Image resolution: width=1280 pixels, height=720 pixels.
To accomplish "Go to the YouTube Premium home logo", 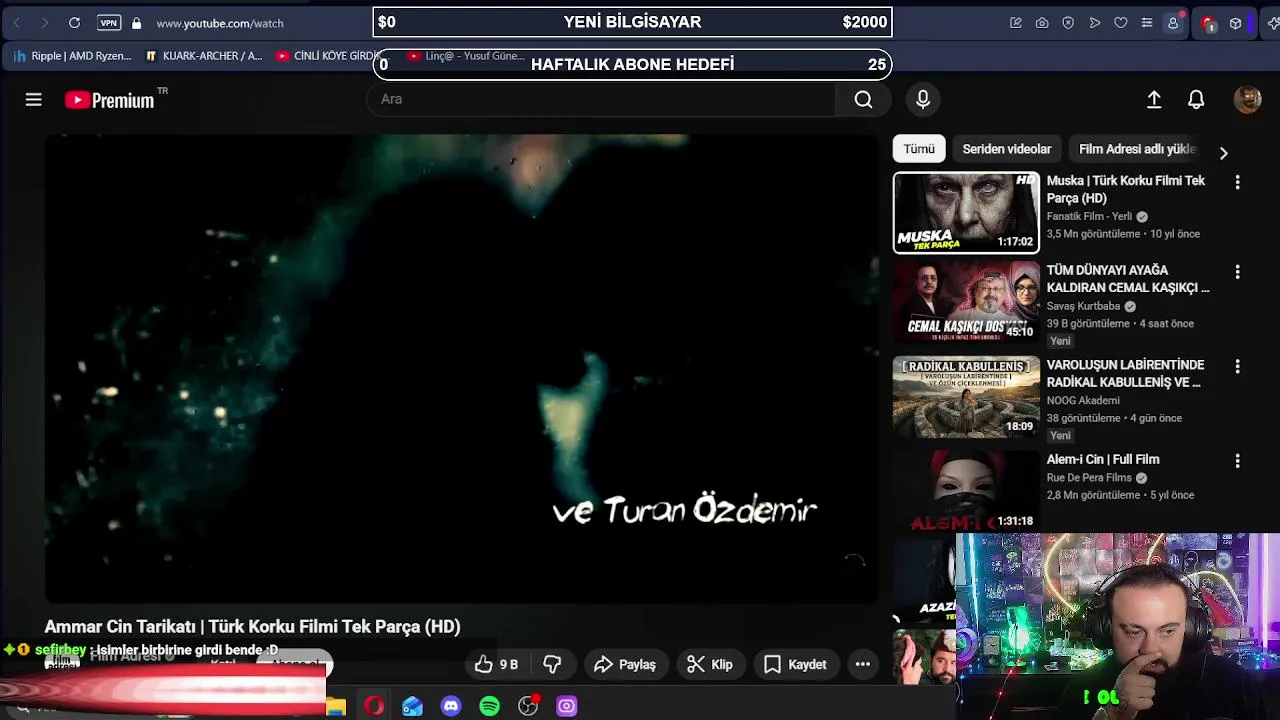I will [110, 100].
